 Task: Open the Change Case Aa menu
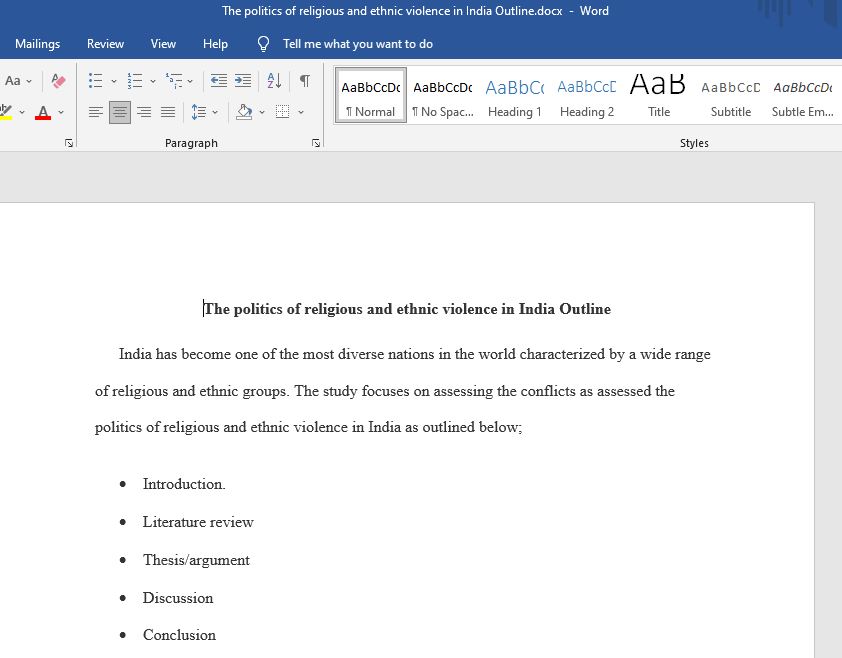tap(13, 81)
